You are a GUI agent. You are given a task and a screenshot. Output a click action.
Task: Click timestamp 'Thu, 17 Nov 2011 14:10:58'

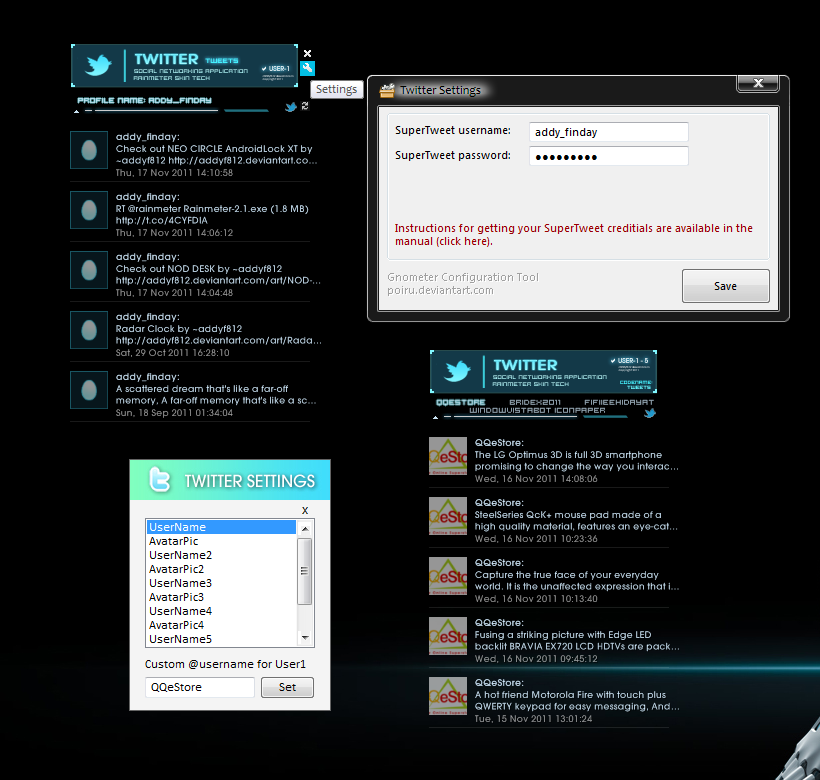click(174, 173)
